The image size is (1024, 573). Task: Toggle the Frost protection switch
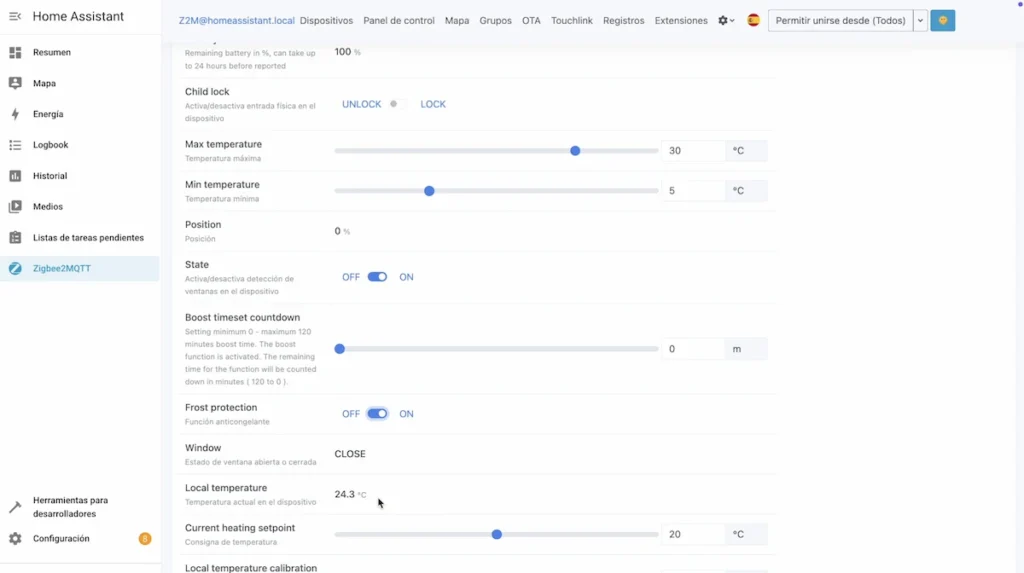[377, 414]
